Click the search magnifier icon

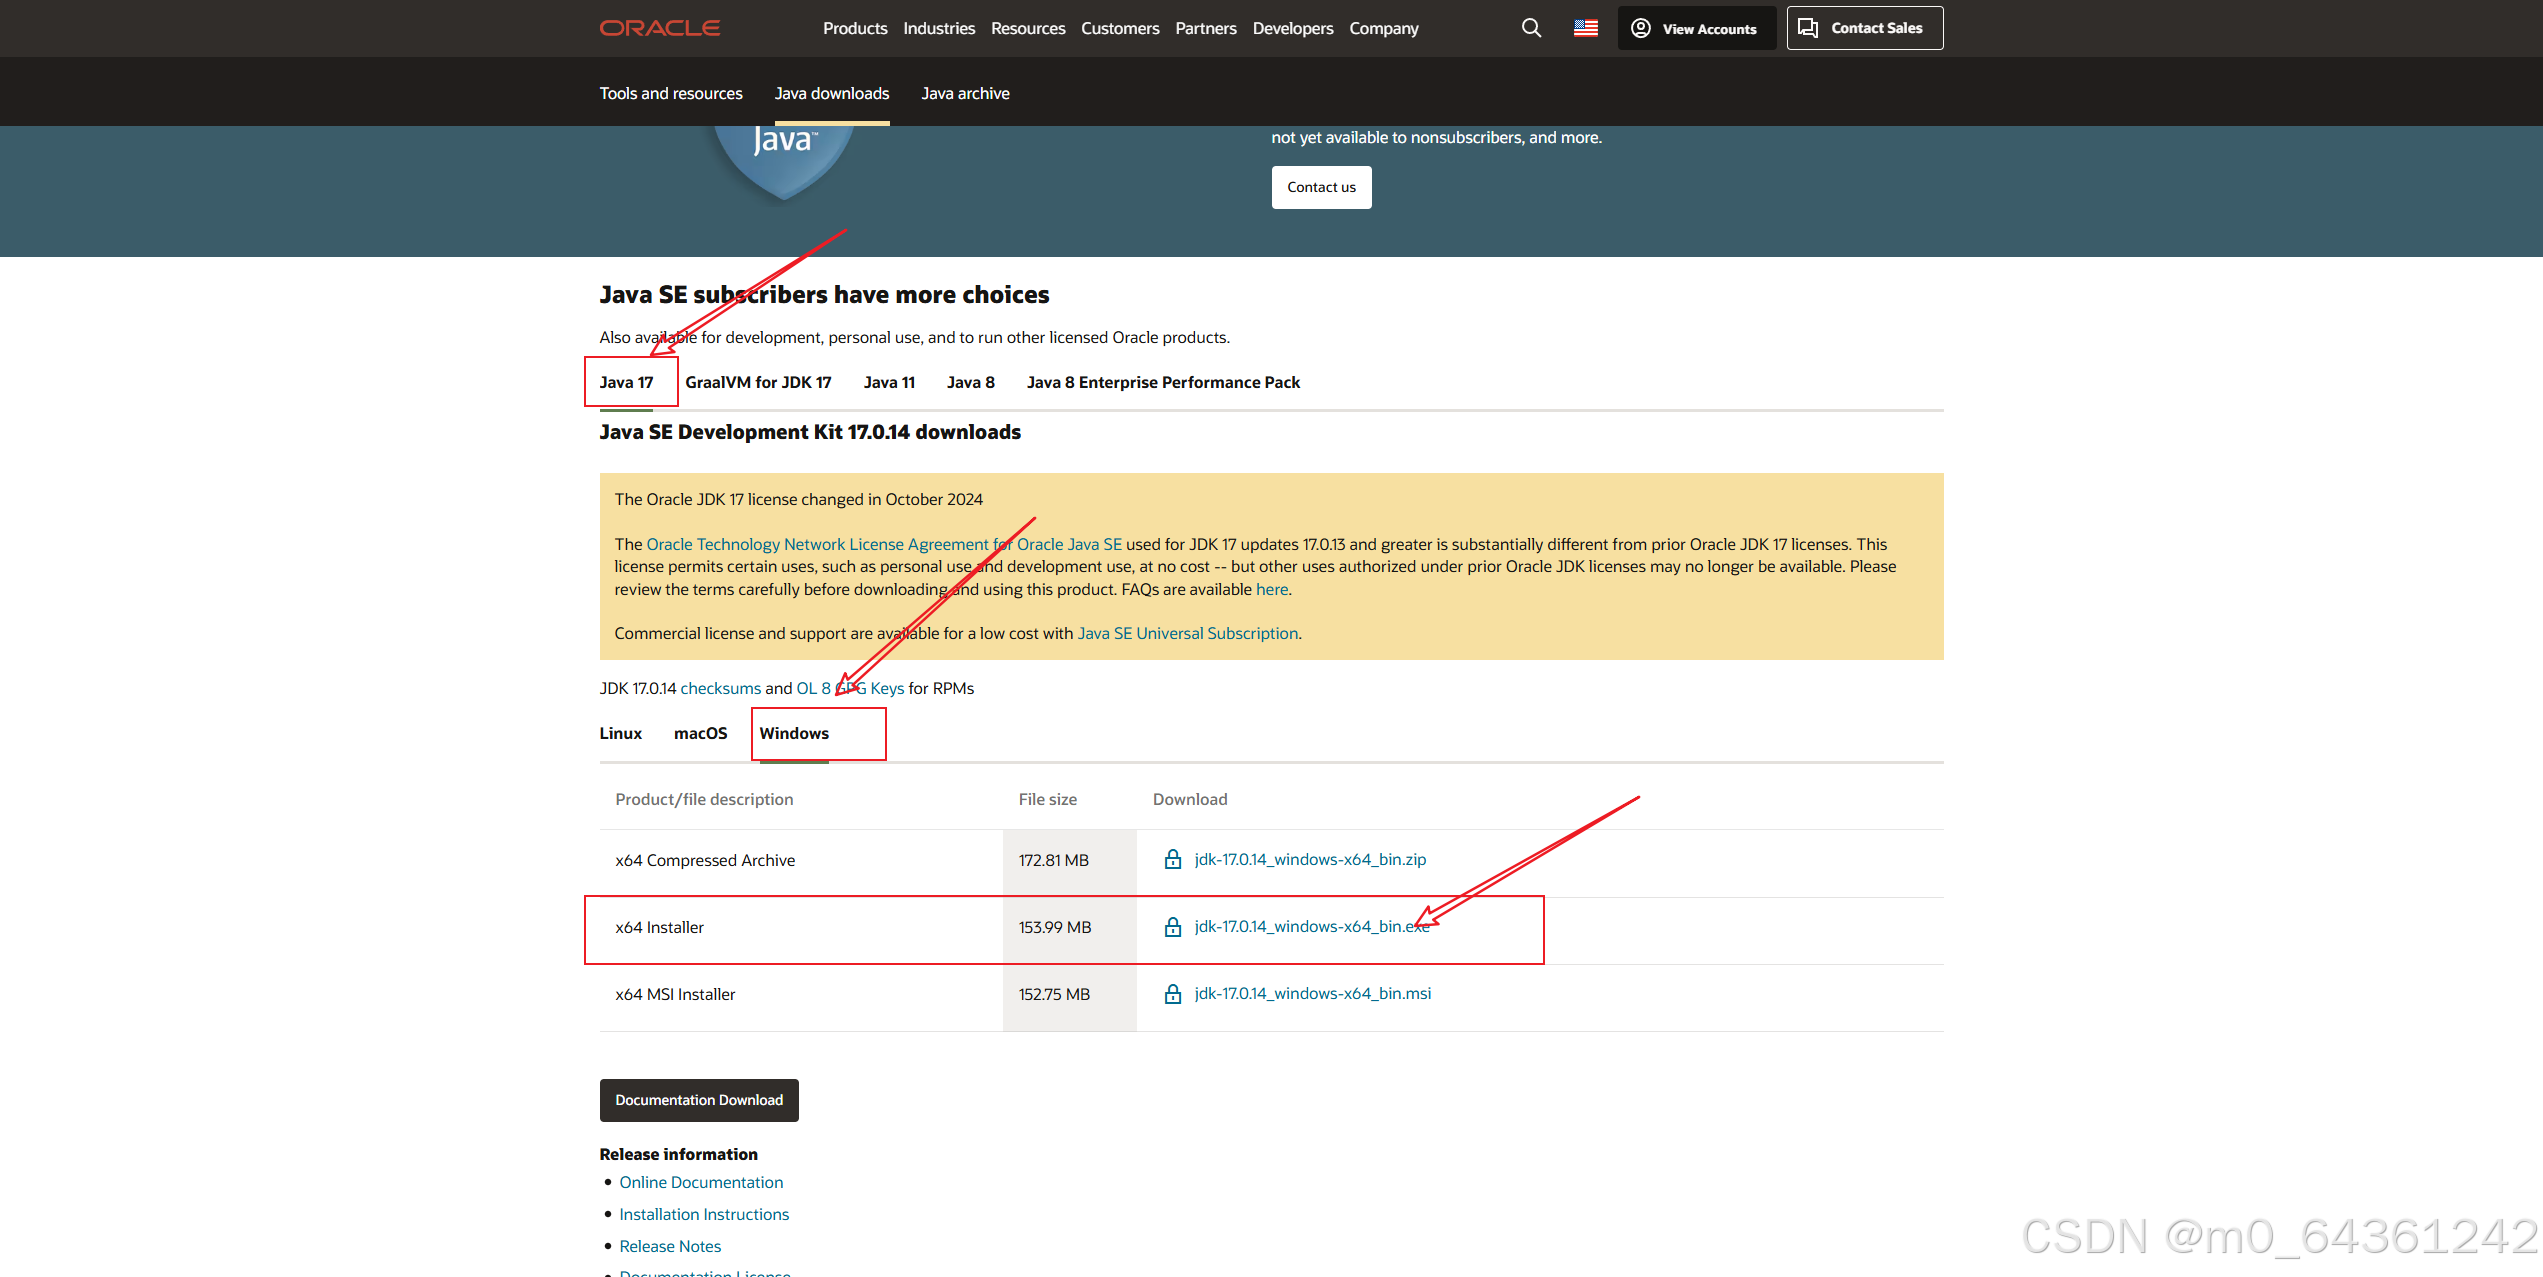[1531, 28]
